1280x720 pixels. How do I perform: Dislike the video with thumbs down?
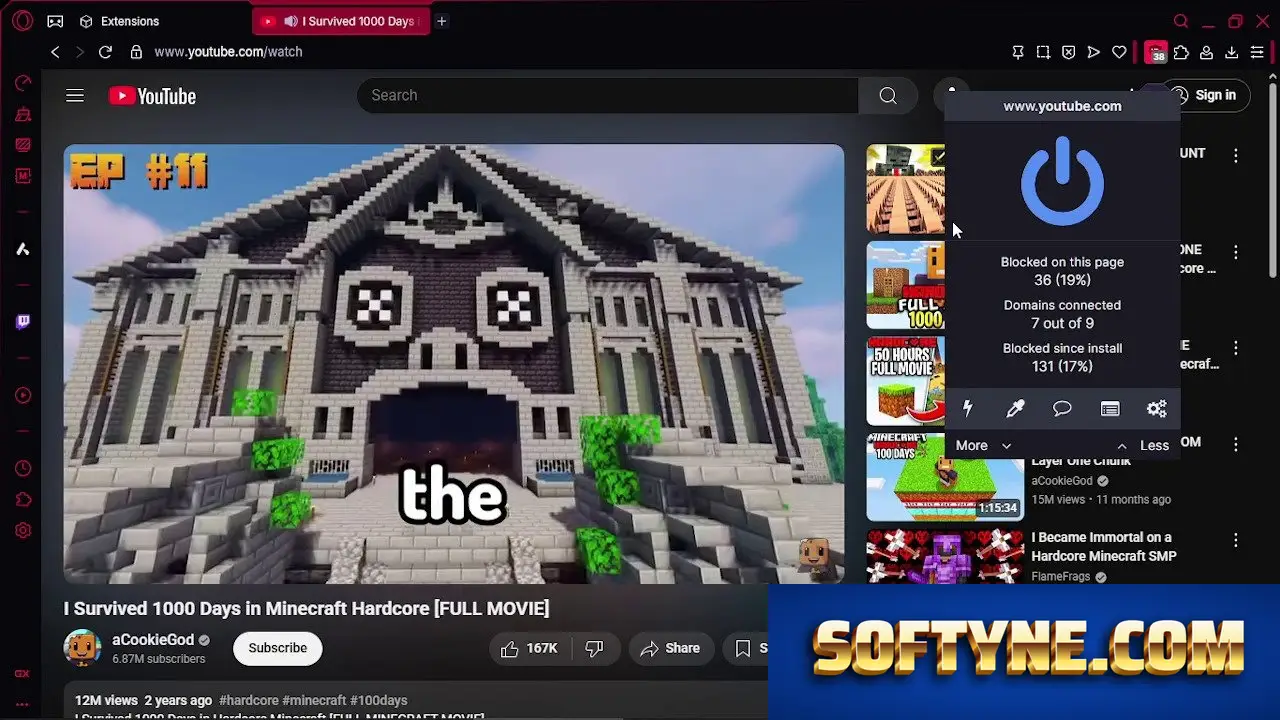tap(594, 648)
